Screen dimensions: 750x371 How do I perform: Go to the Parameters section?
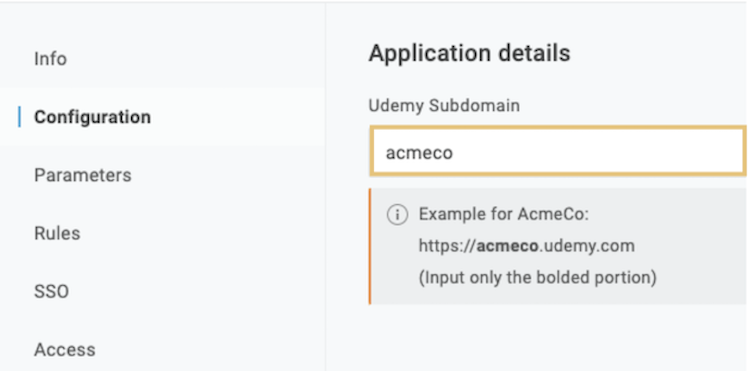83,175
